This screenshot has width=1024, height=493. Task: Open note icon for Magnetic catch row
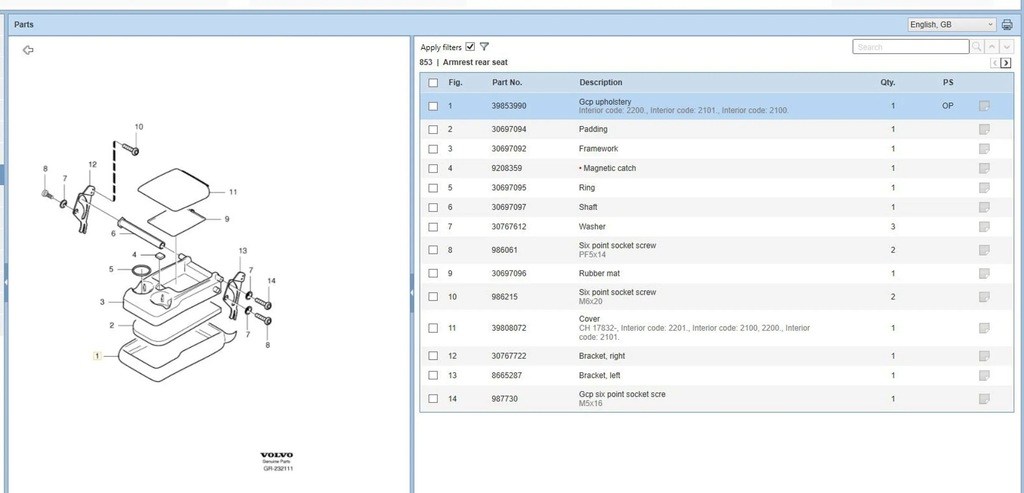point(984,168)
